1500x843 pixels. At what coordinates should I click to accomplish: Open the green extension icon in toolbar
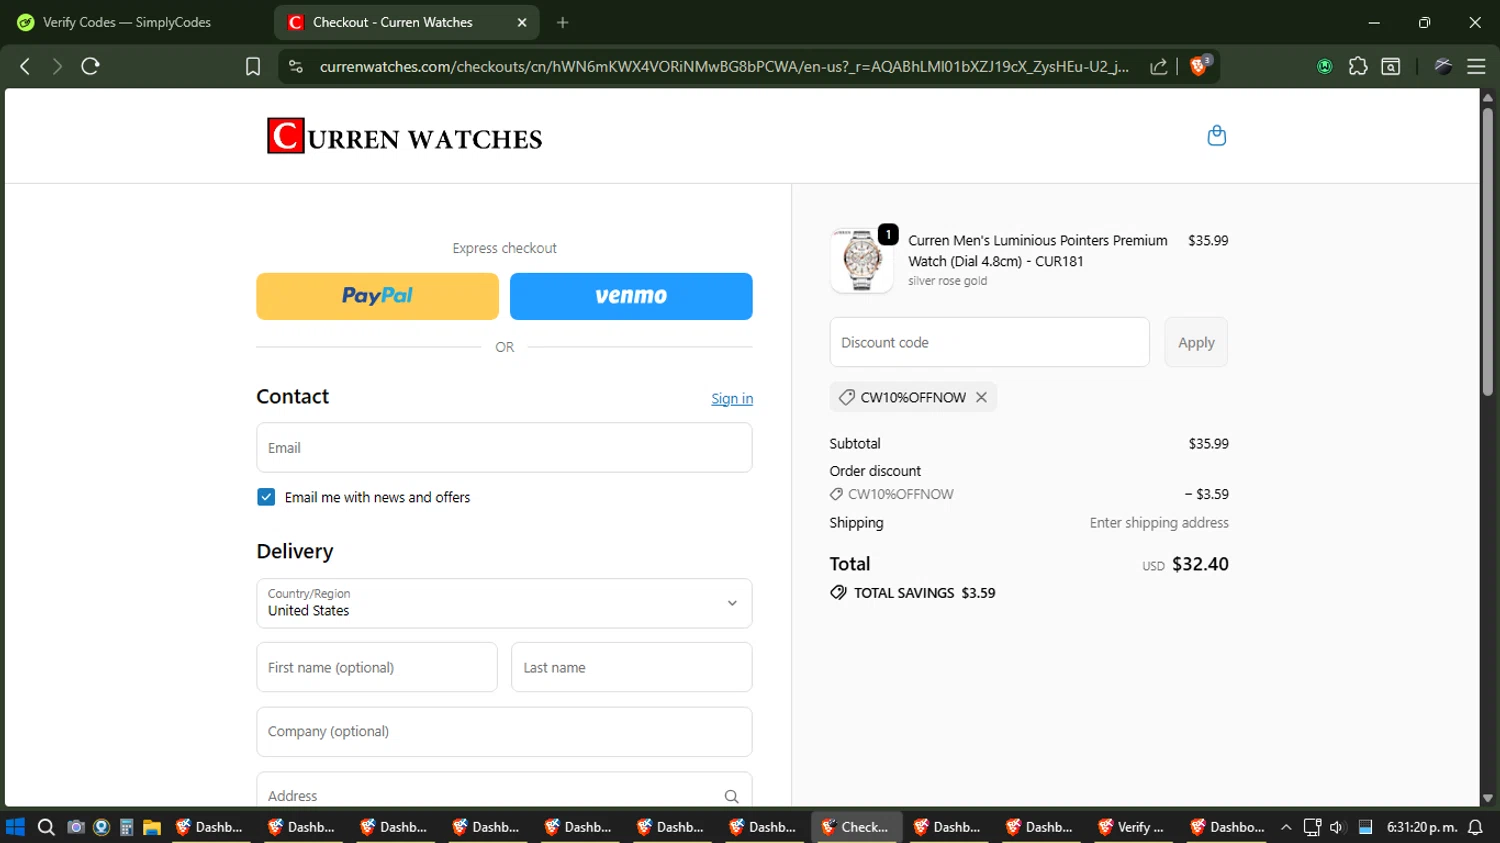tap(1325, 66)
